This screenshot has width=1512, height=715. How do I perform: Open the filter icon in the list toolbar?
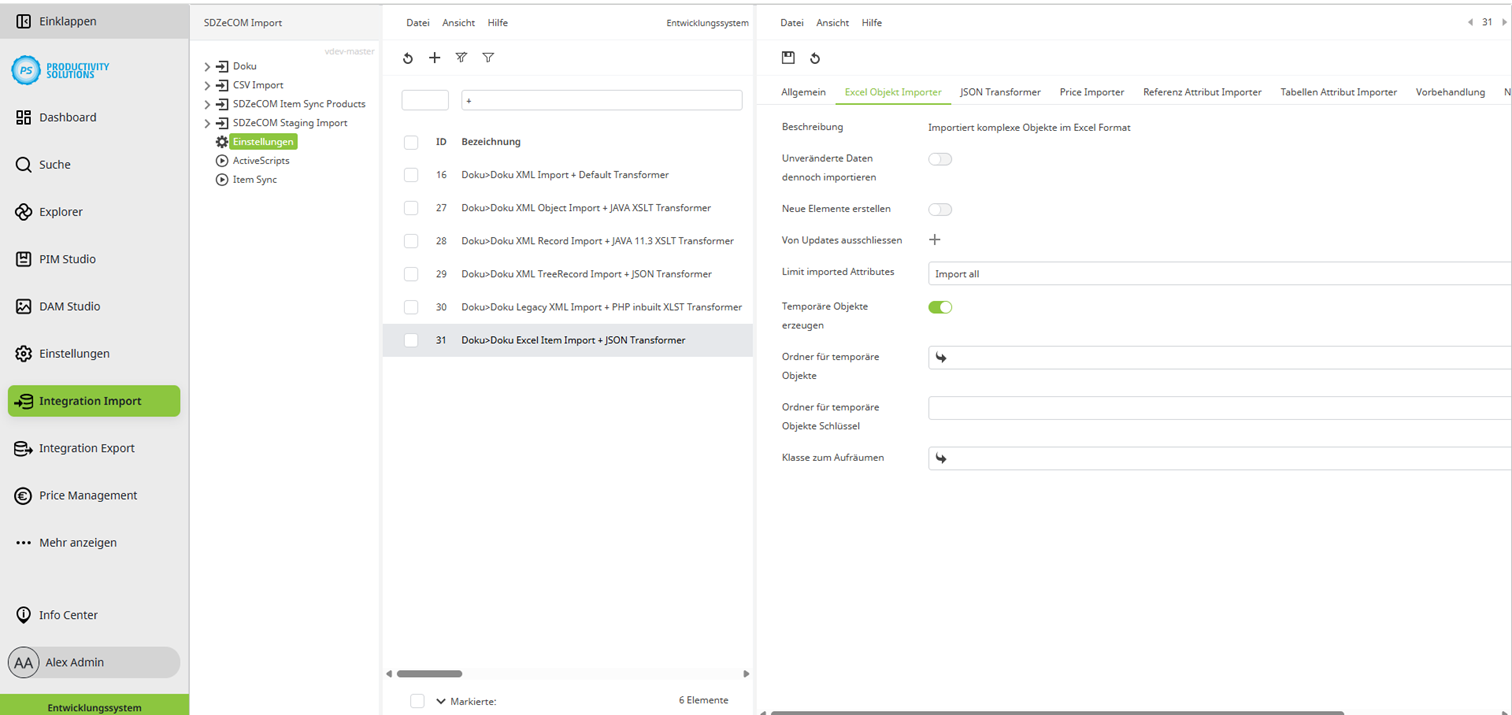[x=488, y=58]
